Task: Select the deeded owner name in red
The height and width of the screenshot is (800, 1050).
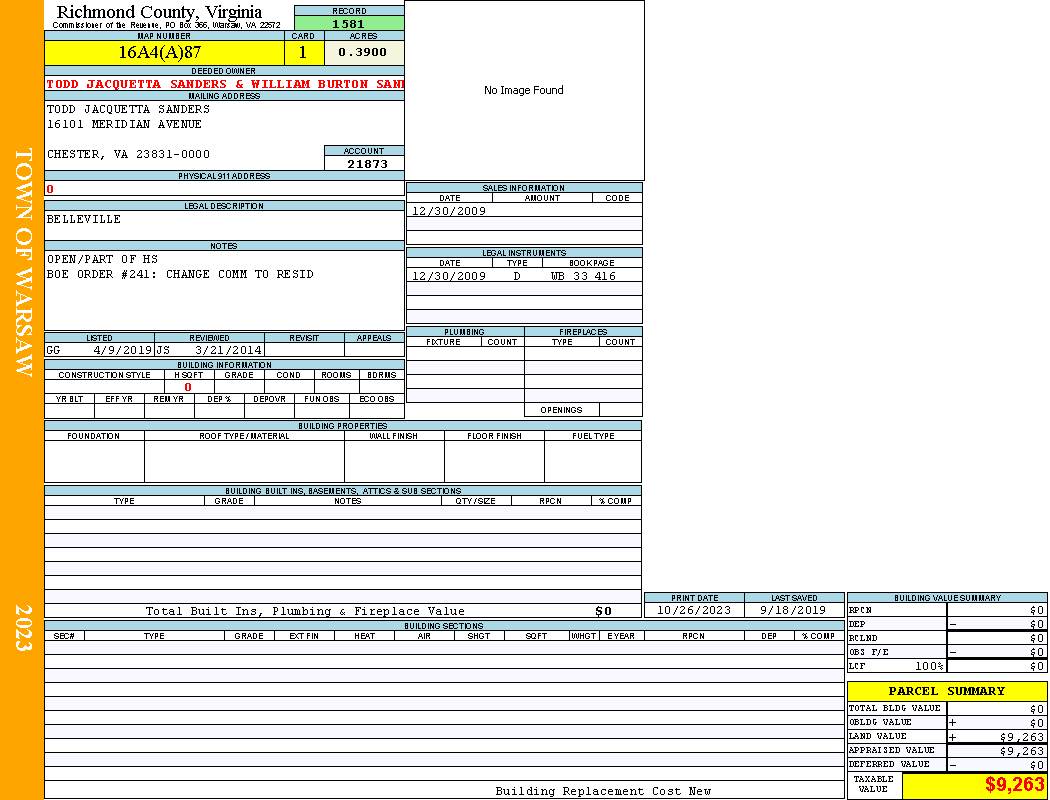Action: [x=225, y=85]
